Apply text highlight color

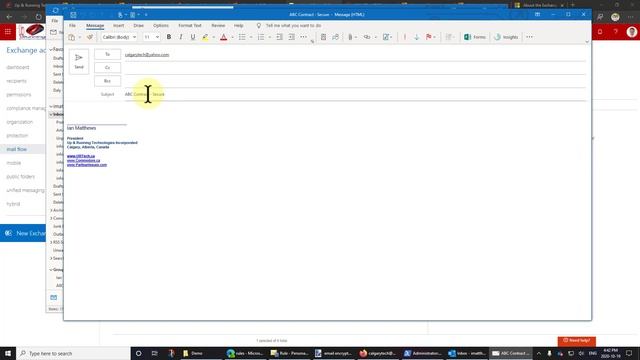pos(205,37)
